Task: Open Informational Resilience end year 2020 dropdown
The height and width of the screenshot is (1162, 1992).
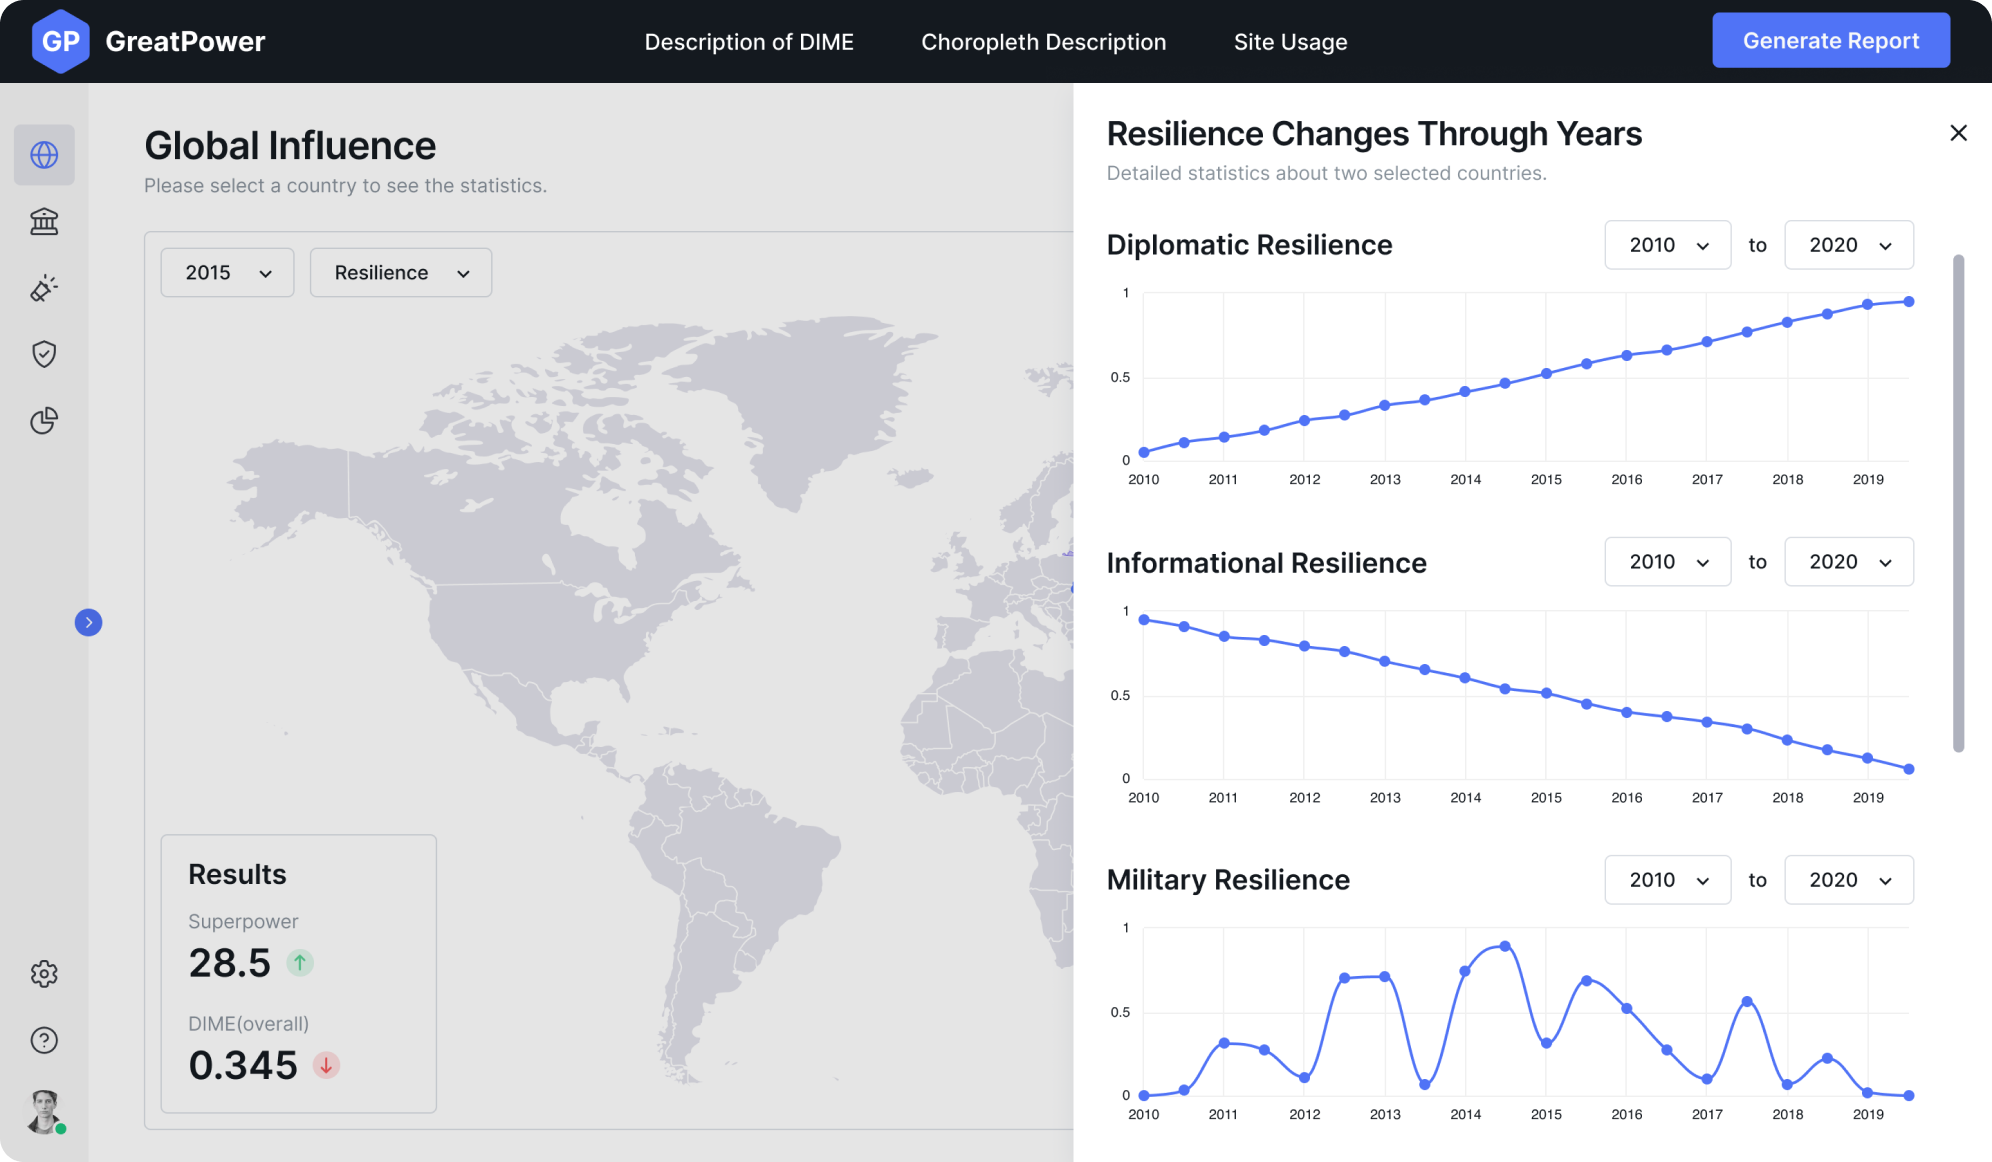Action: pos(1848,562)
